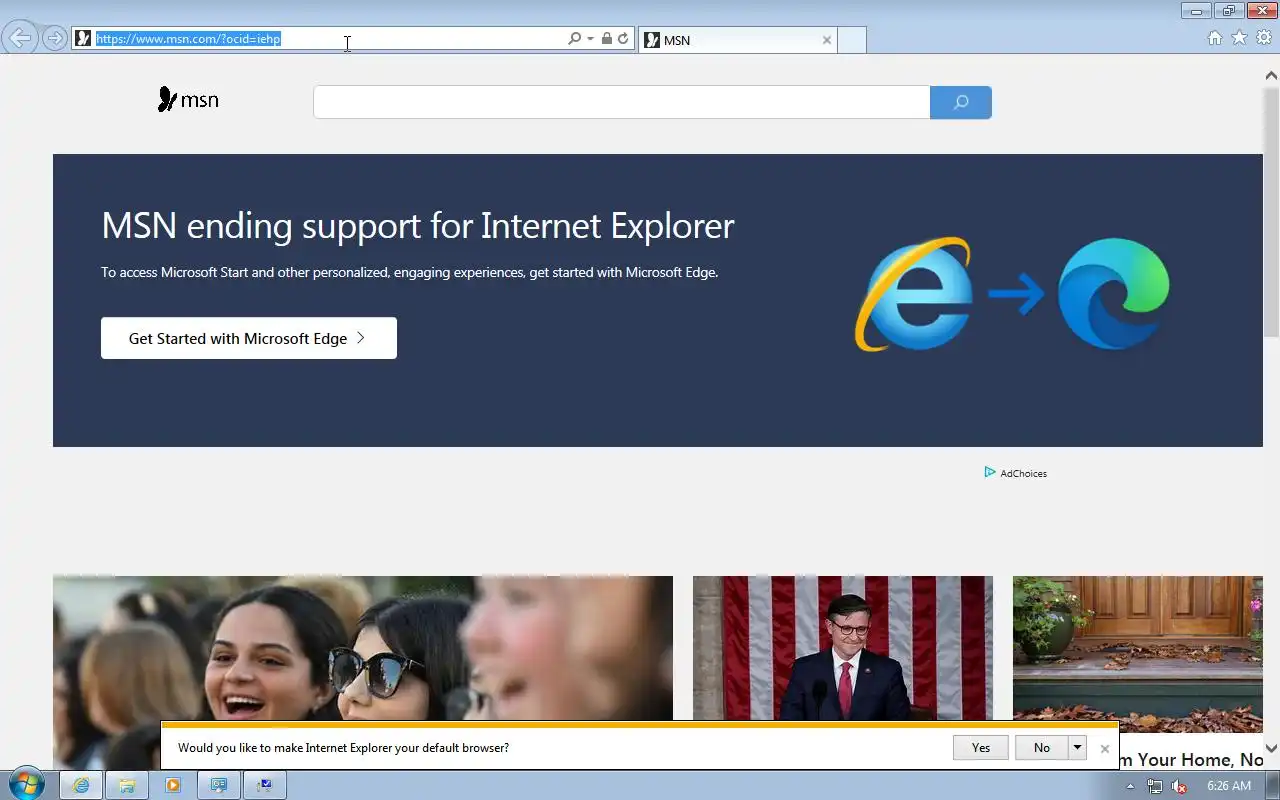
Task: Close the MSN tab
Action: tap(827, 40)
